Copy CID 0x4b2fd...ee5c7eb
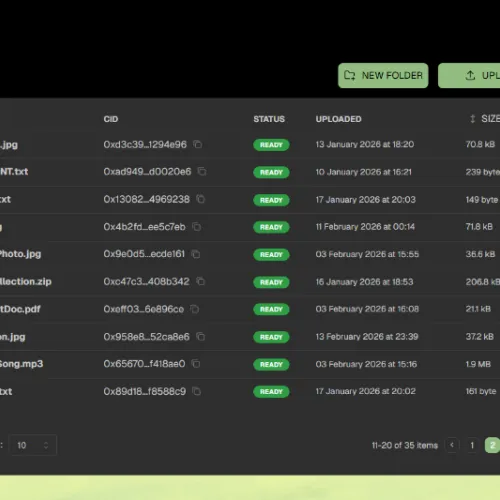This screenshot has width=500, height=500. click(197, 227)
